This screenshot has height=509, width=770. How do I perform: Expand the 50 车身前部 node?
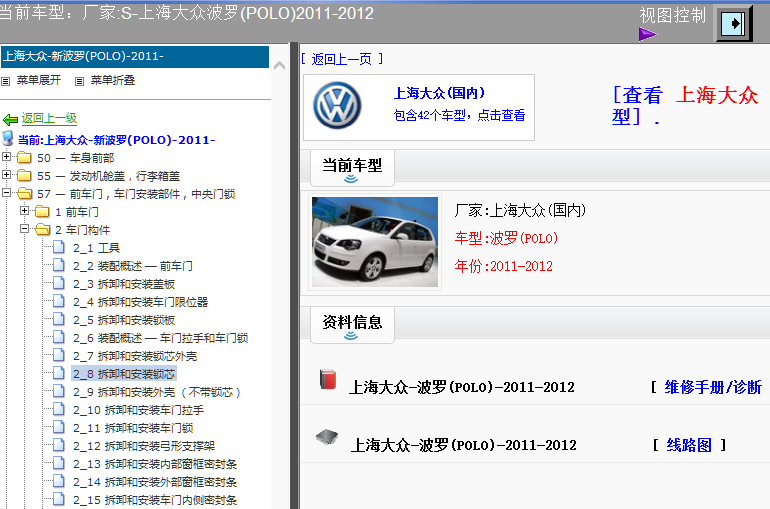coord(6,157)
